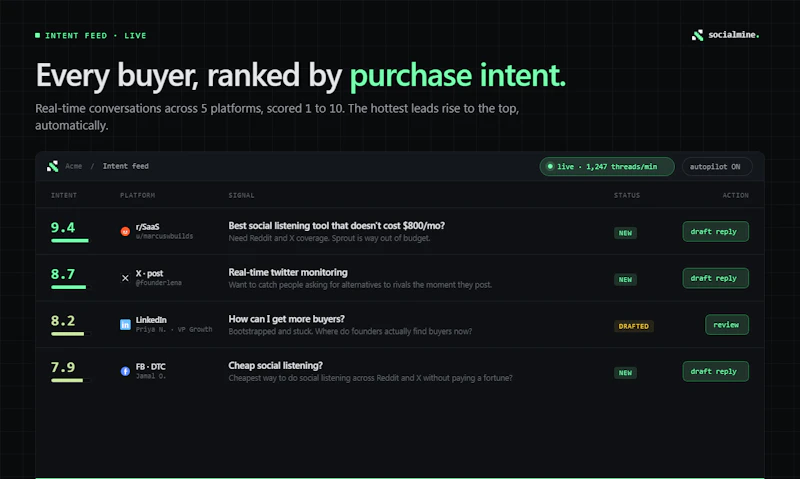Draft reply for Real-time twitter monitoring
The image size is (800, 479).
715,278
